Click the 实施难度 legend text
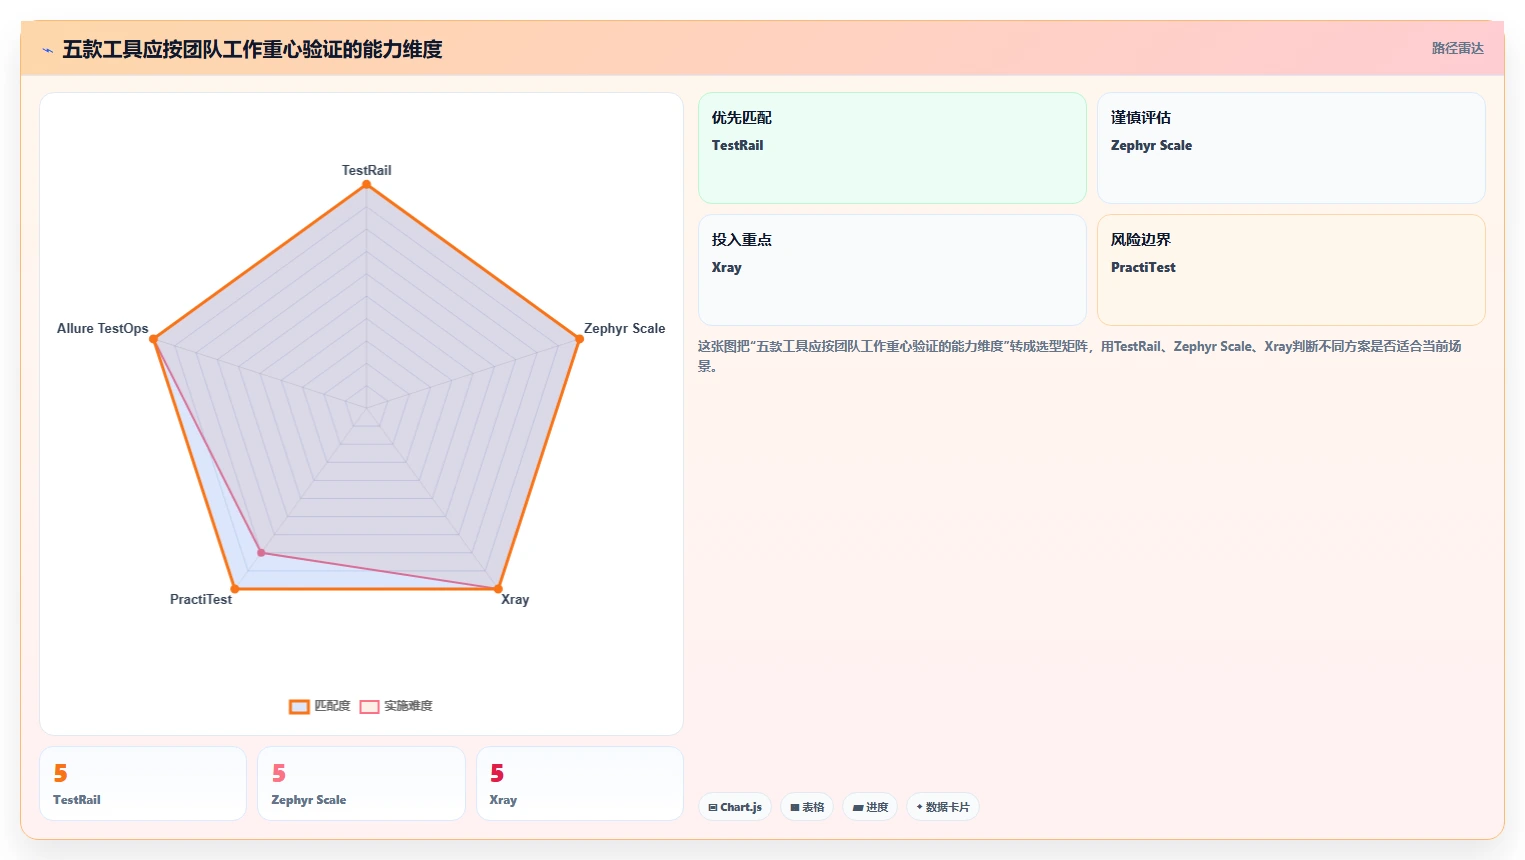The image size is (1525, 860). coord(408,706)
